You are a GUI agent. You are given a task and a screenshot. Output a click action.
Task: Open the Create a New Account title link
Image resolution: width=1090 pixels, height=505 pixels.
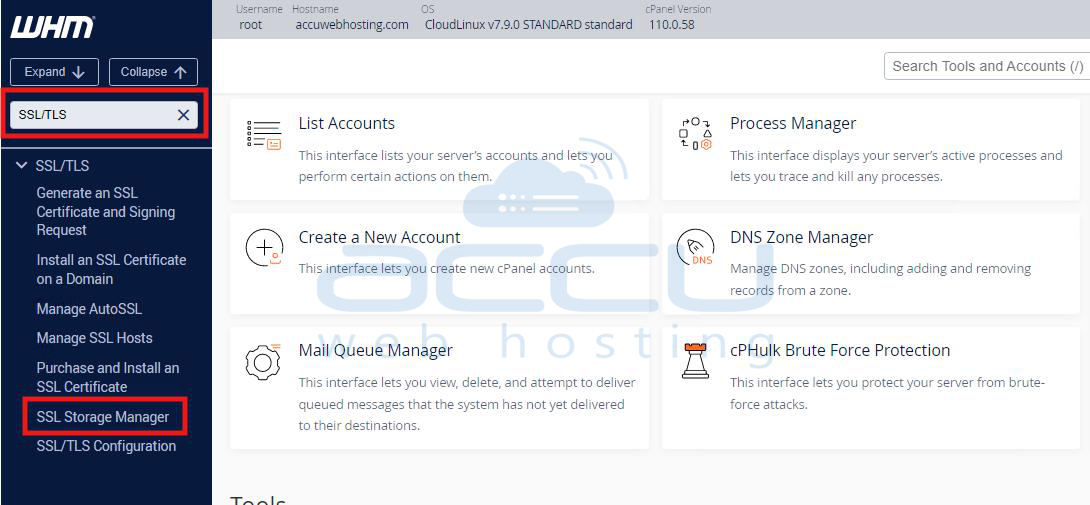380,237
